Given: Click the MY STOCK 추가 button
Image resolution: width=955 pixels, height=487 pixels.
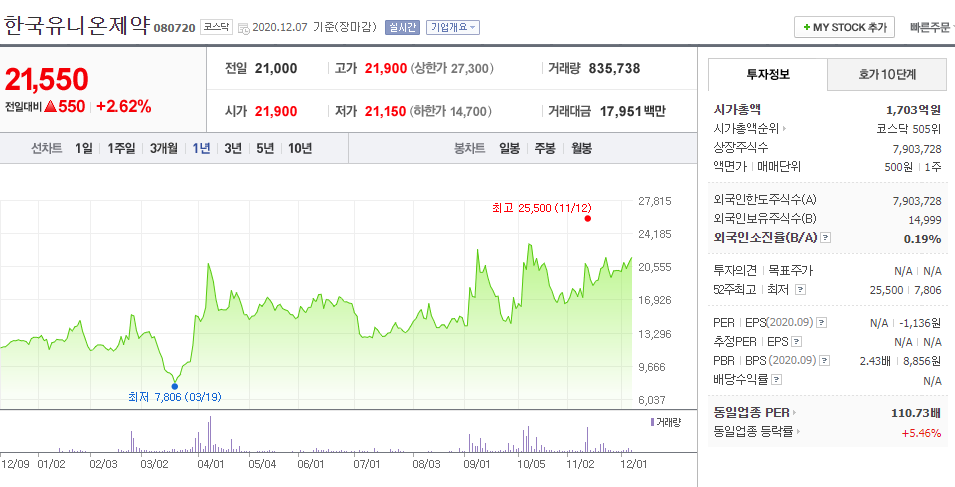Looking at the screenshot, I should pos(844,27).
